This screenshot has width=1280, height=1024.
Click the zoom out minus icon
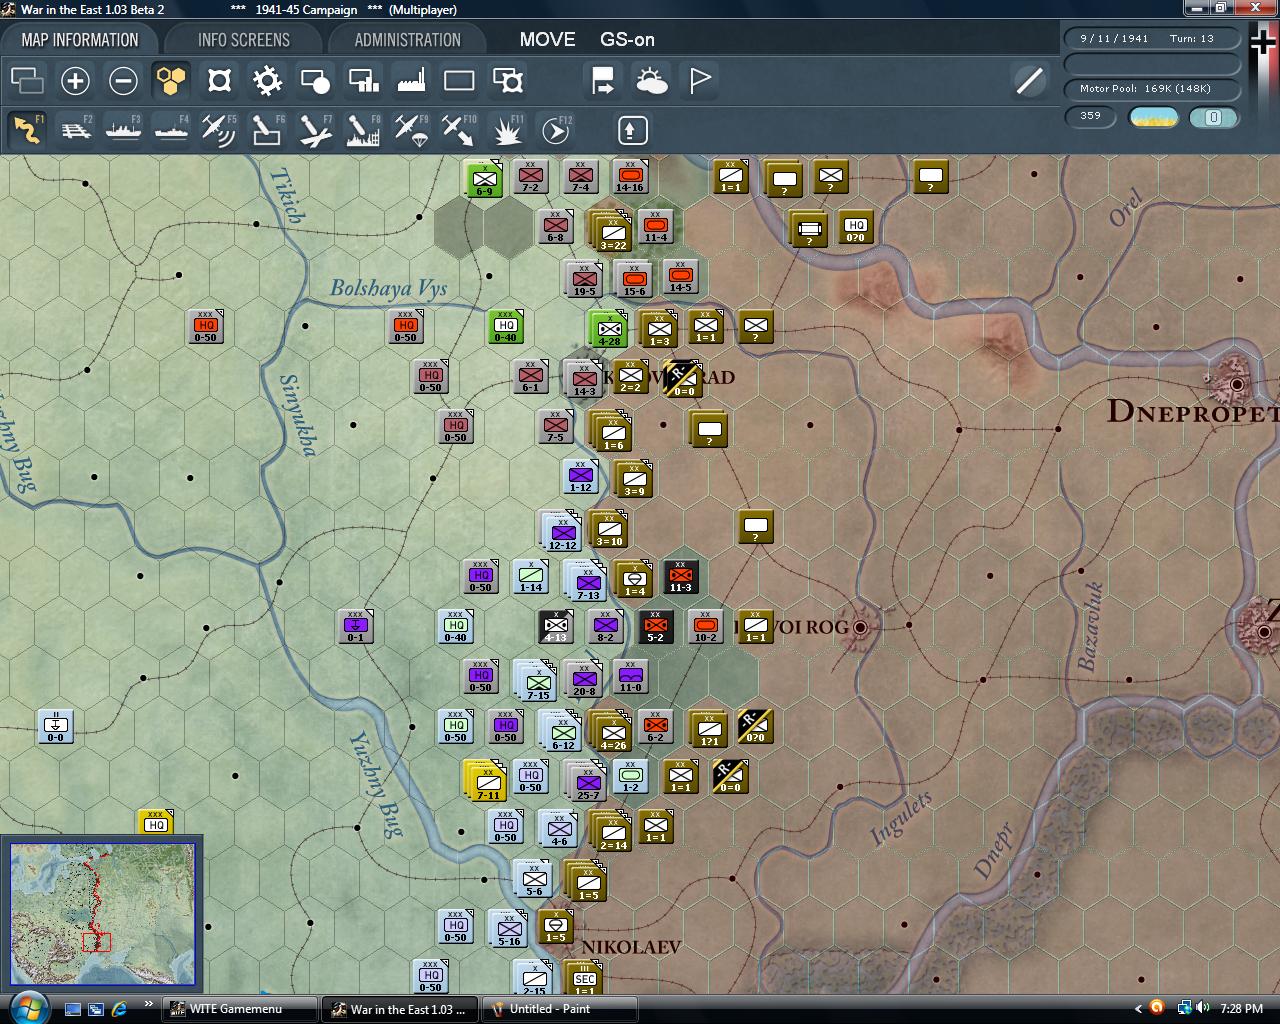tap(123, 81)
